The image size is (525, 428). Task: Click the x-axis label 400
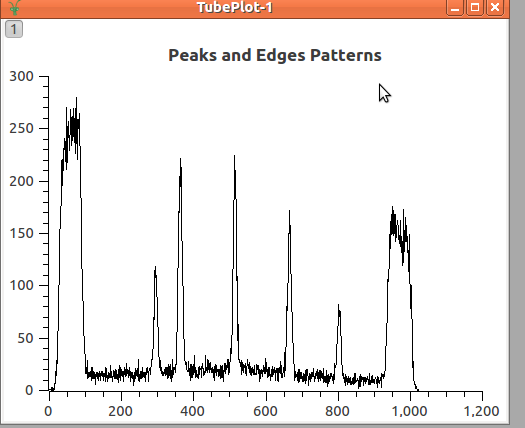coord(193,411)
